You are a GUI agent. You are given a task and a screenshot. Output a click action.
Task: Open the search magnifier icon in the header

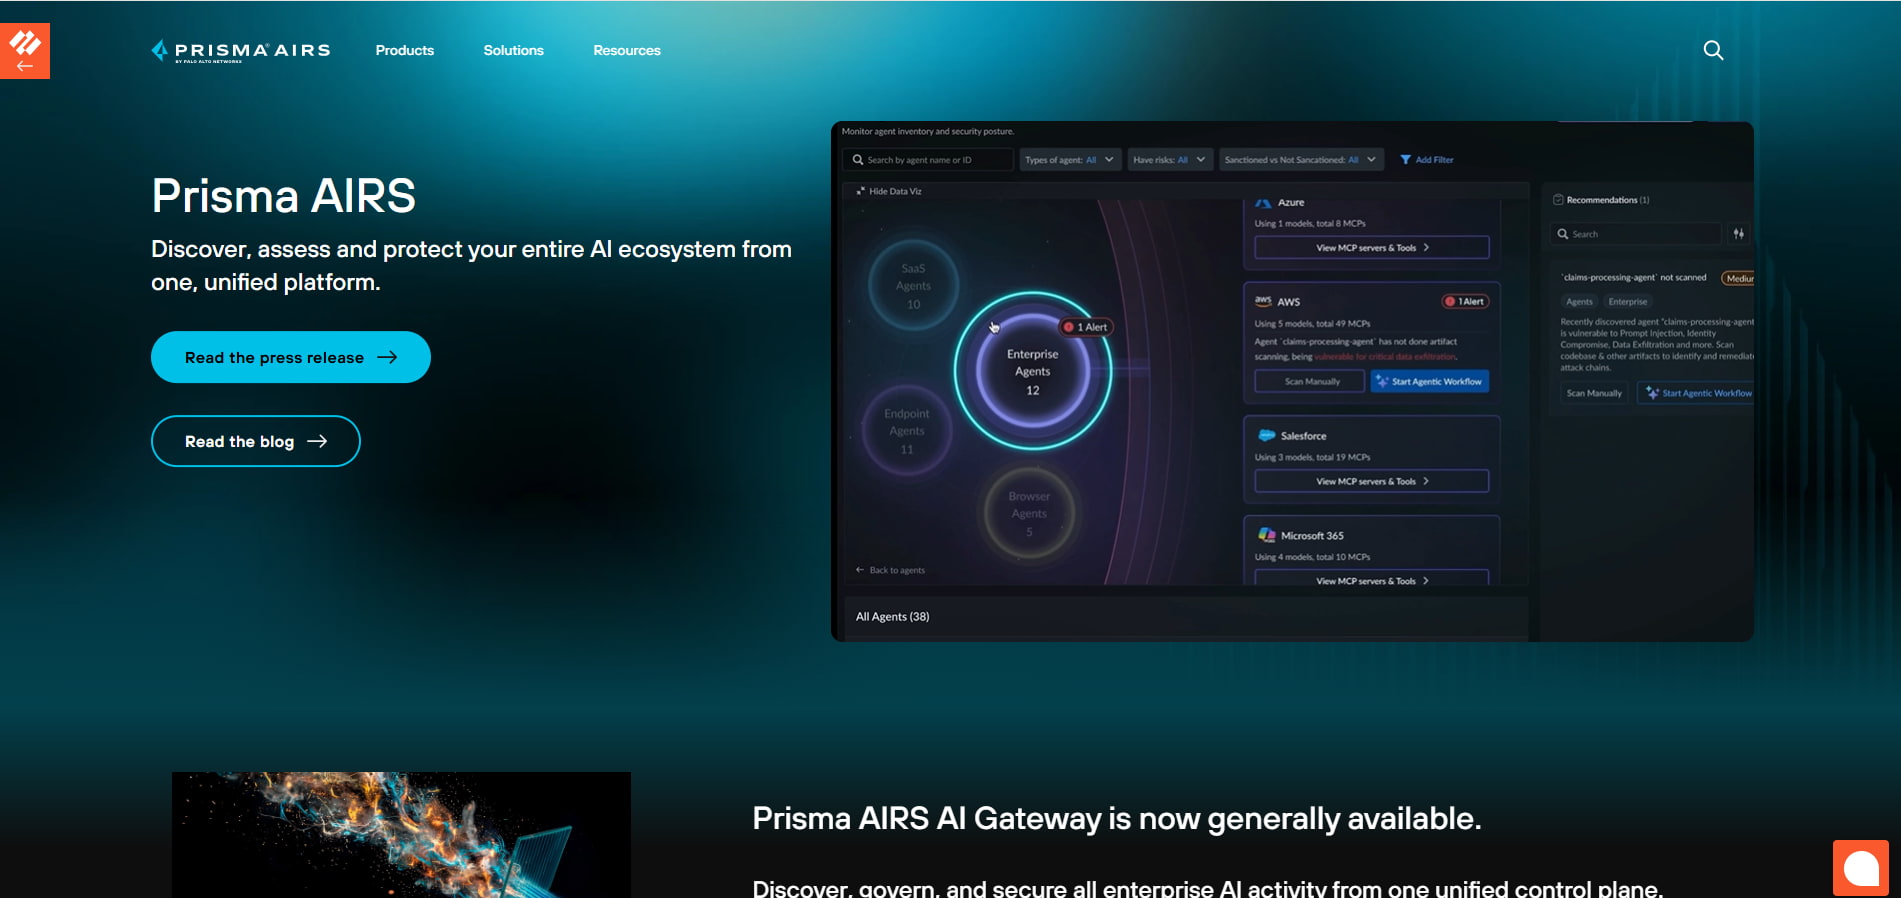point(1713,50)
